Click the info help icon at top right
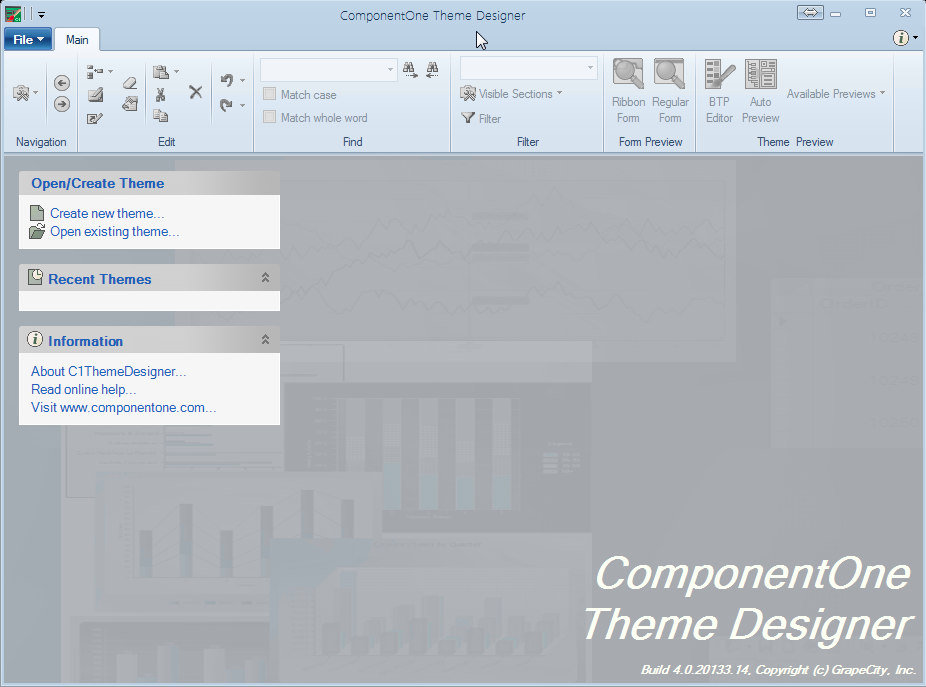The height and width of the screenshot is (687, 926). (x=900, y=38)
